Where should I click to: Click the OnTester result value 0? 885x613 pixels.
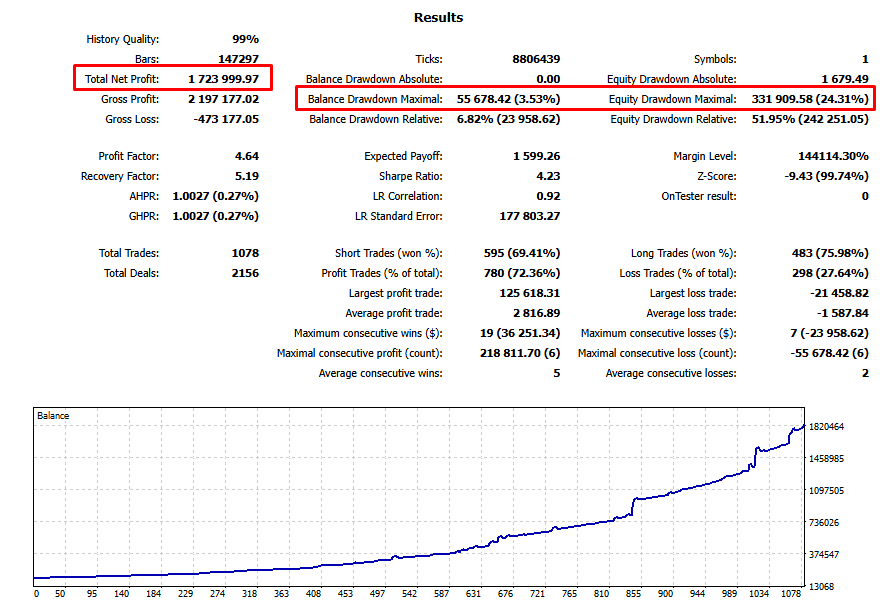tap(865, 196)
